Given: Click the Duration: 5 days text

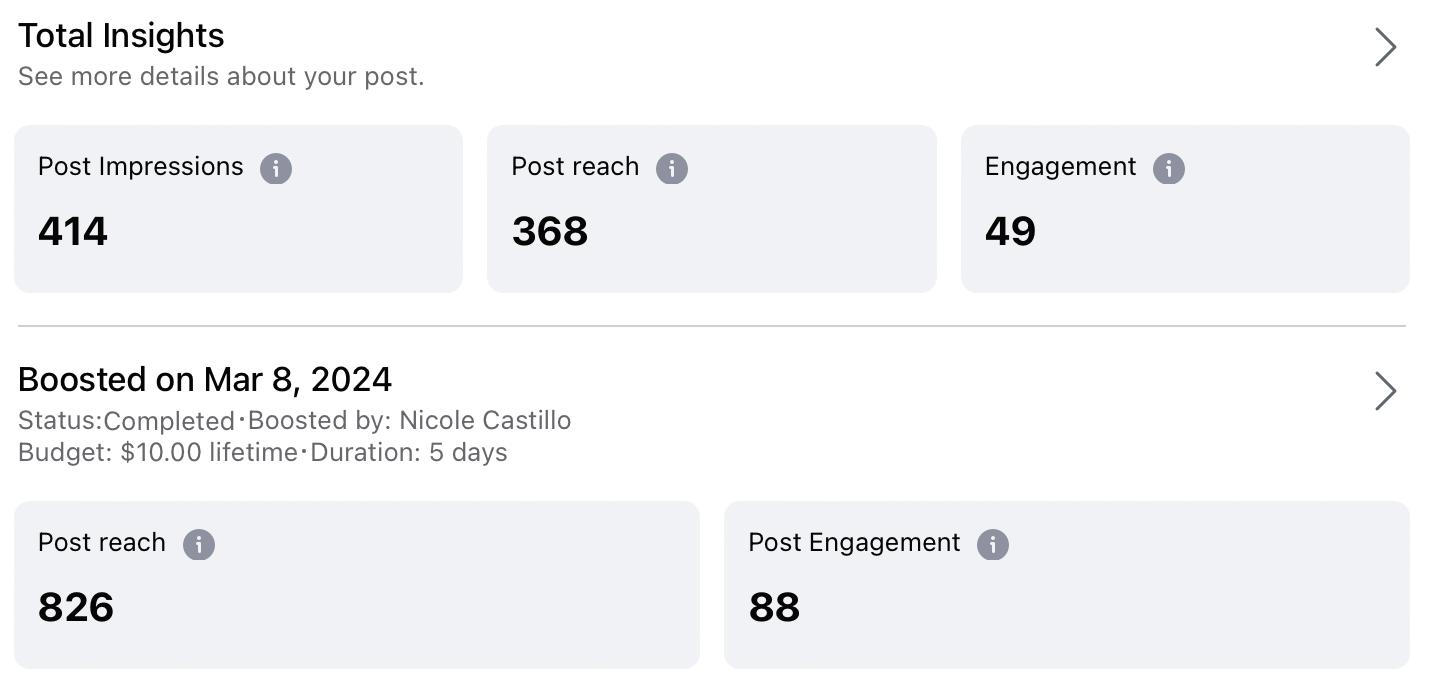Looking at the screenshot, I should [x=409, y=453].
